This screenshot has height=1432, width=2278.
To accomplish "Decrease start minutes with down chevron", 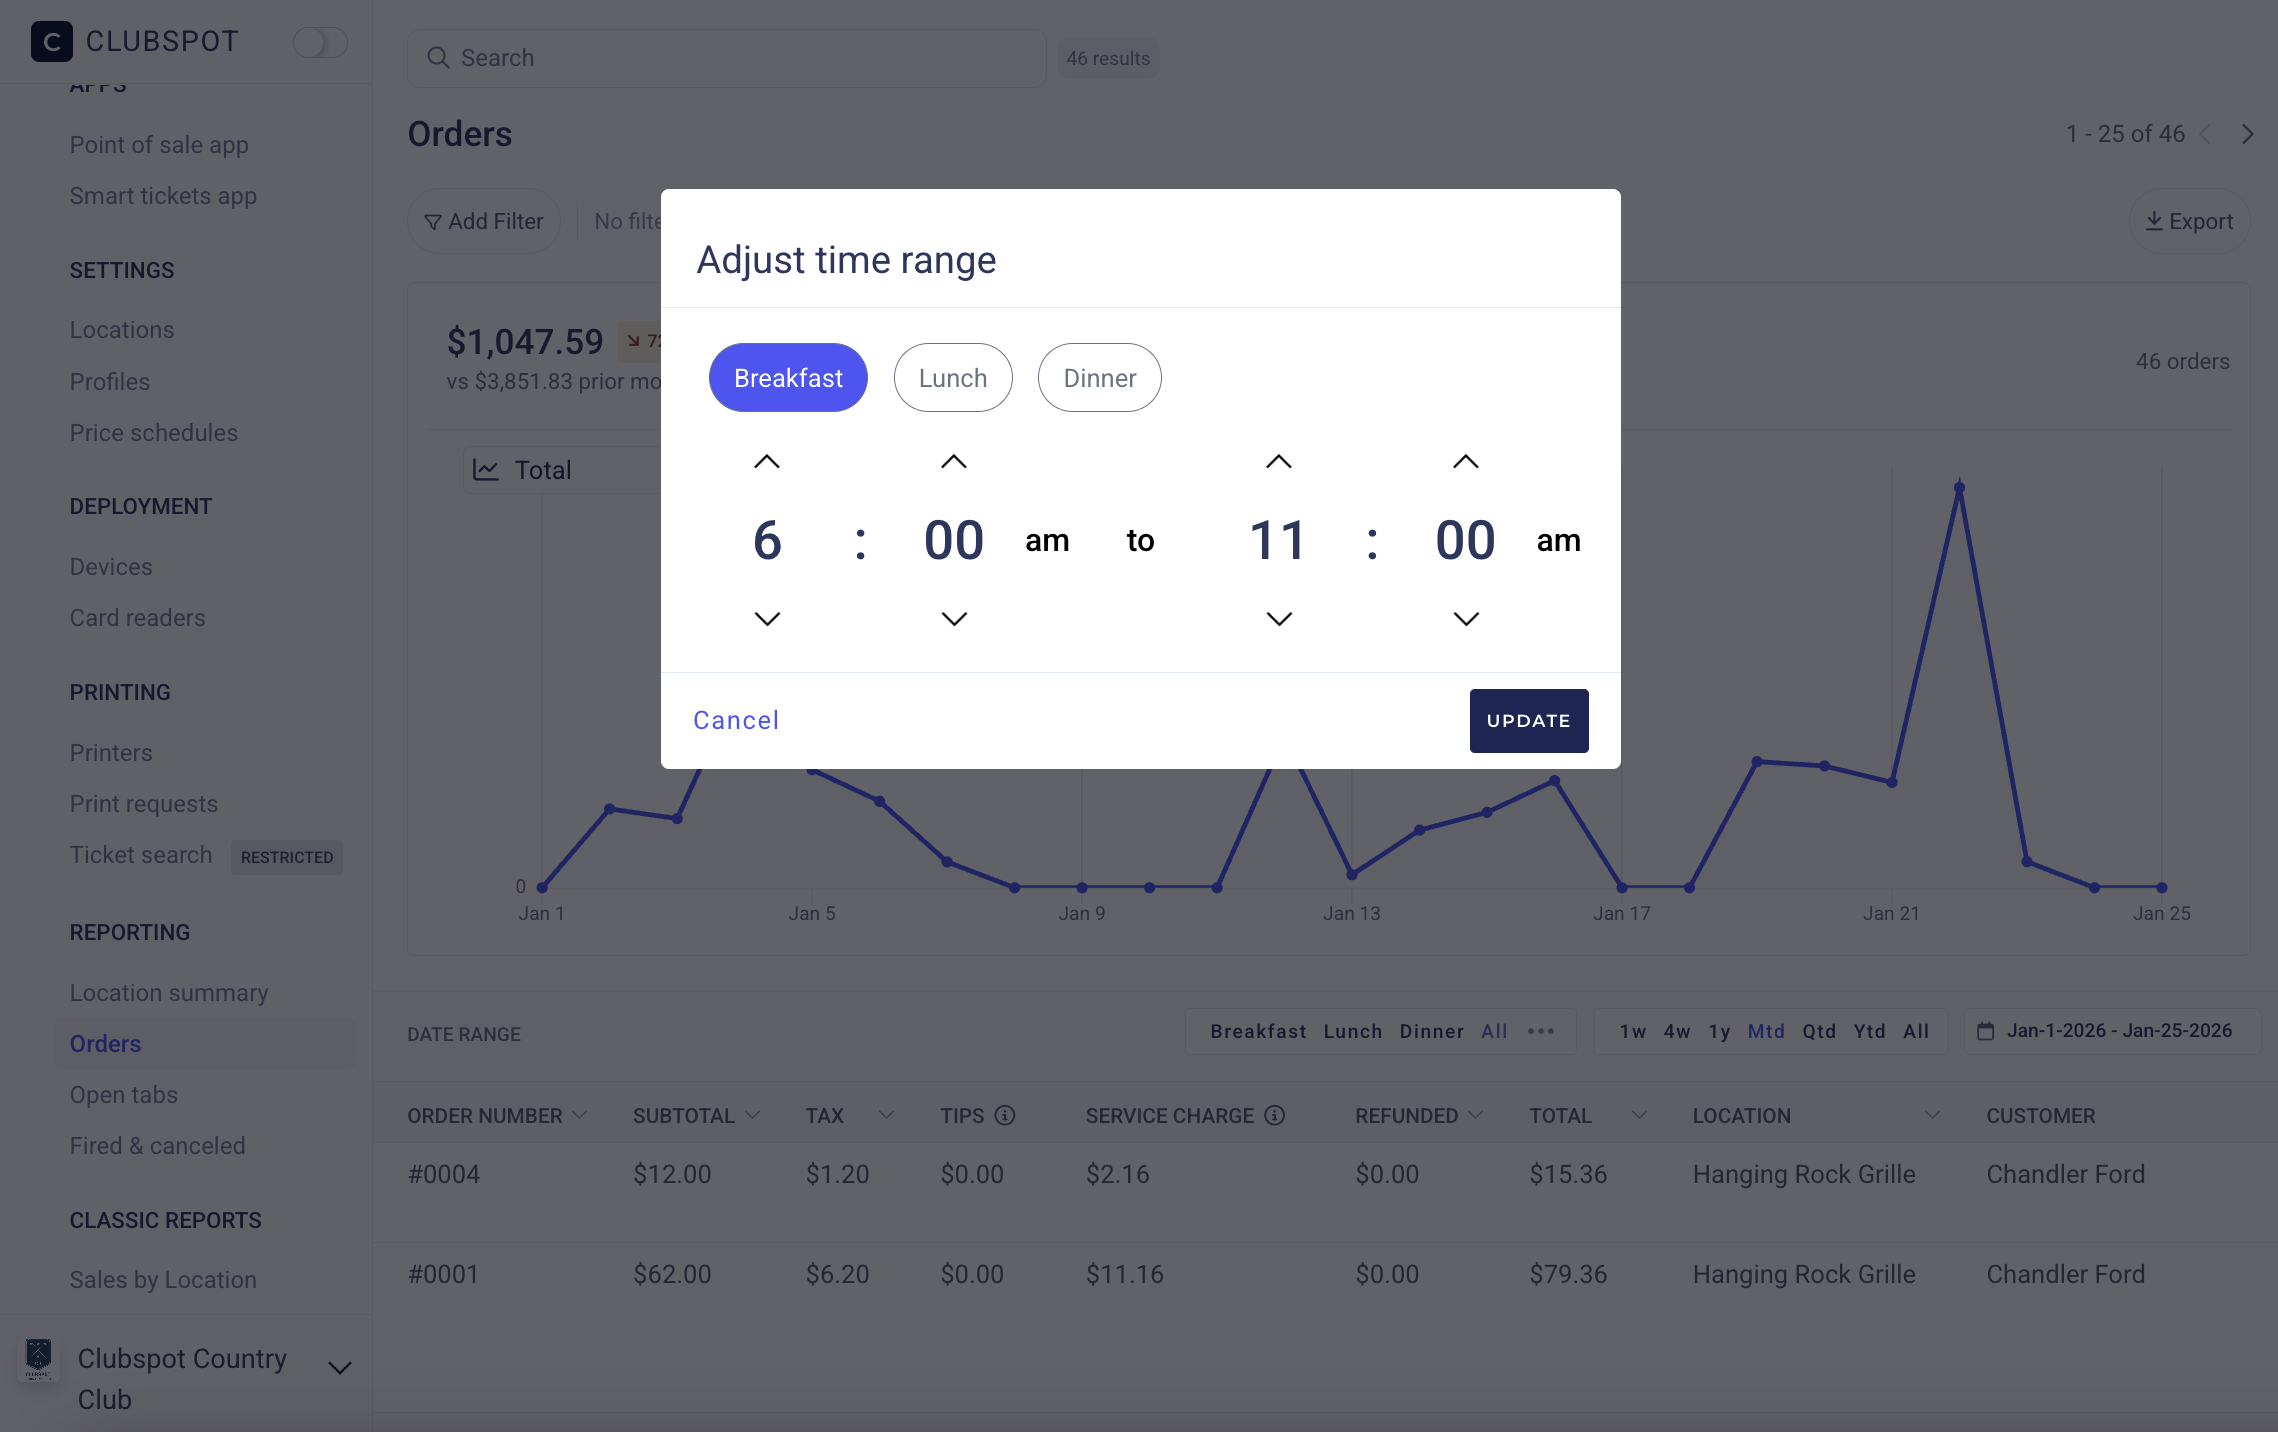I will click(954, 619).
